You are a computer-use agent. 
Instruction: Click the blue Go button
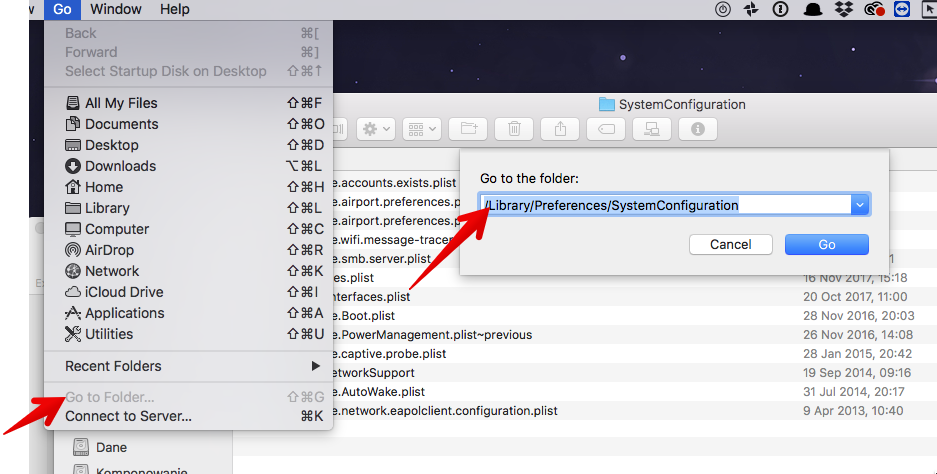(826, 244)
